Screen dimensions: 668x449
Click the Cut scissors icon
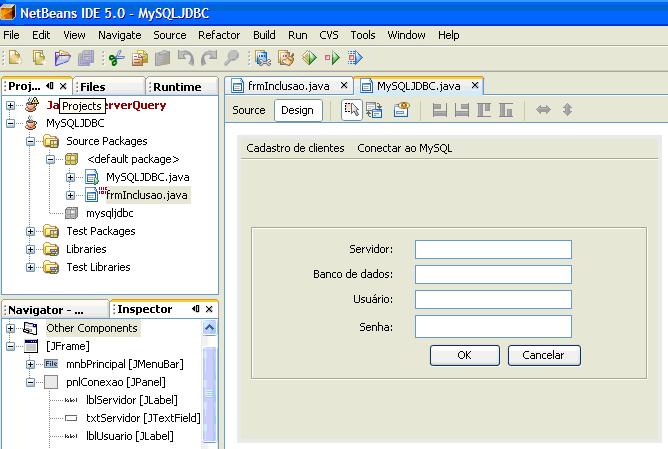(x=116, y=58)
